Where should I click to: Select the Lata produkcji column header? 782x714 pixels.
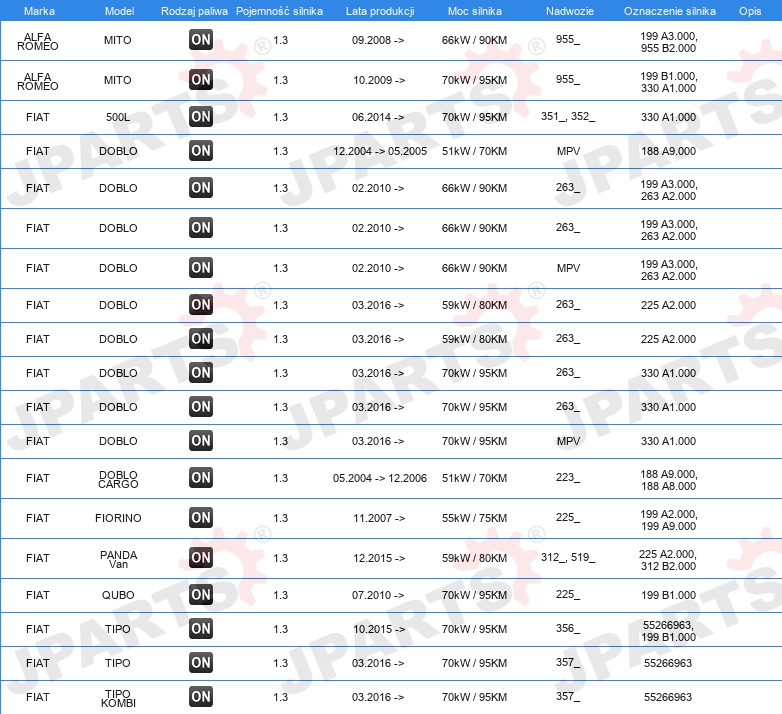click(380, 11)
